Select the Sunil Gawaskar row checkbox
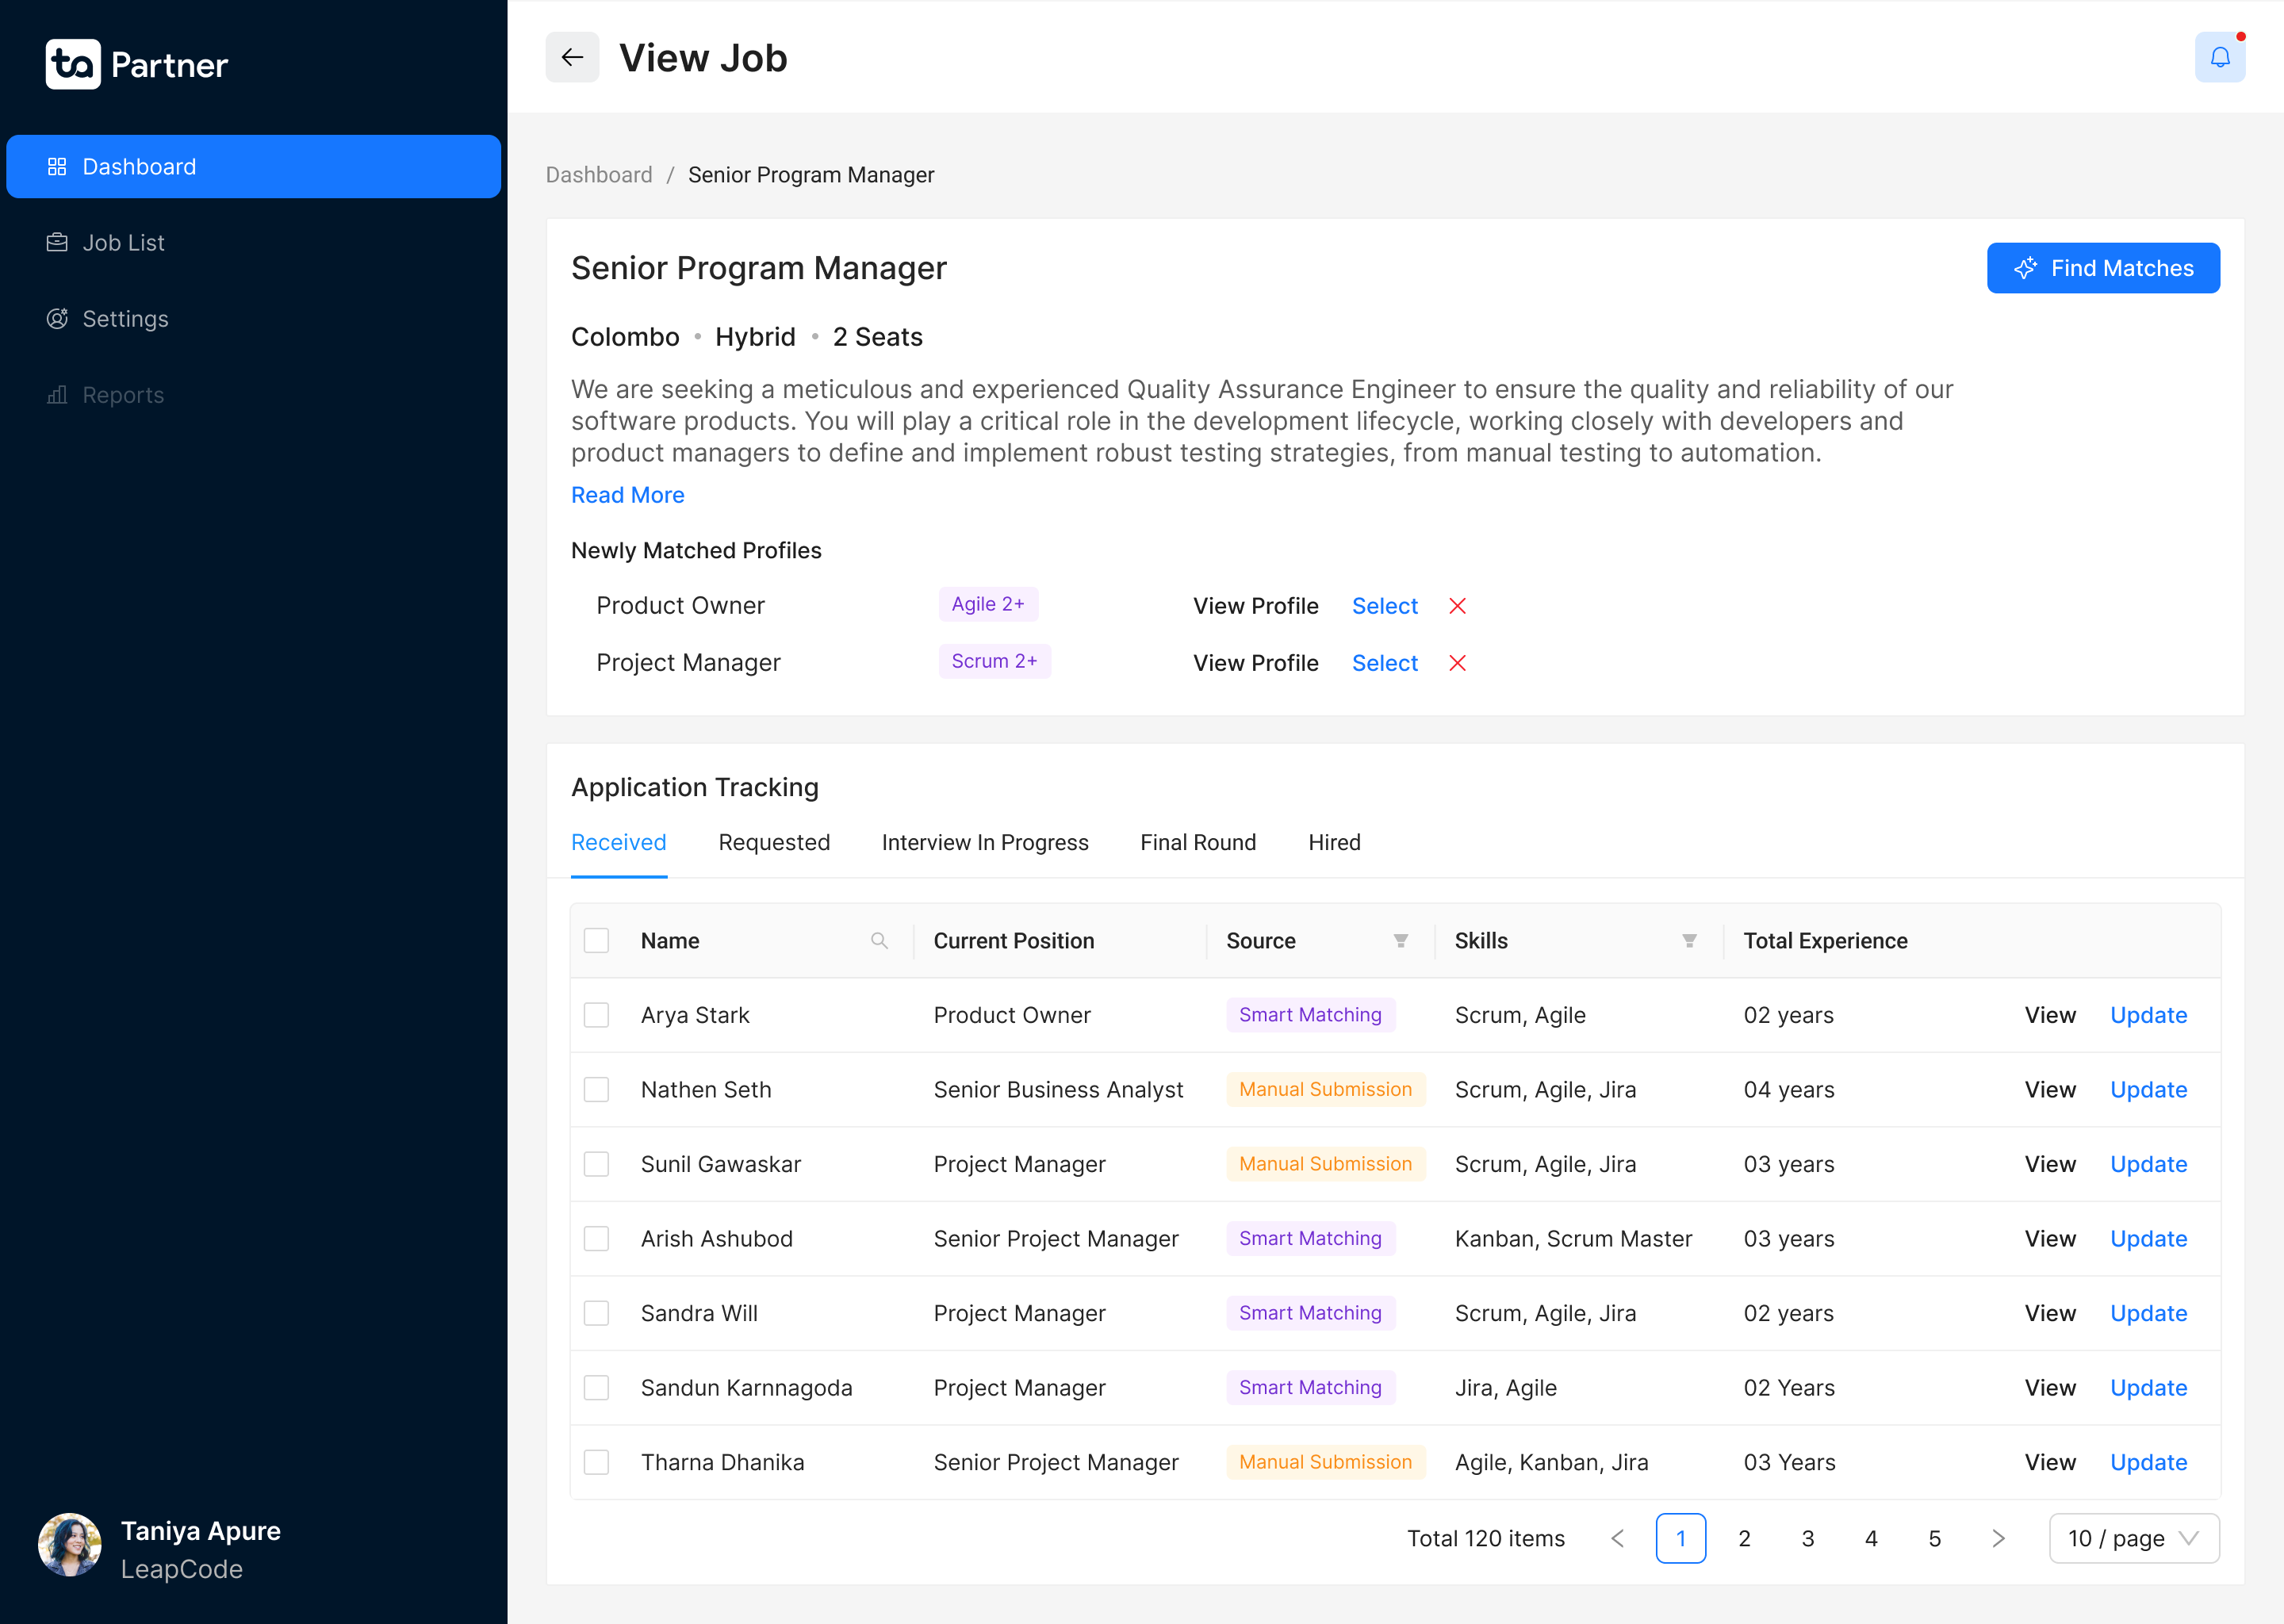2284x1624 pixels. click(596, 1164)
